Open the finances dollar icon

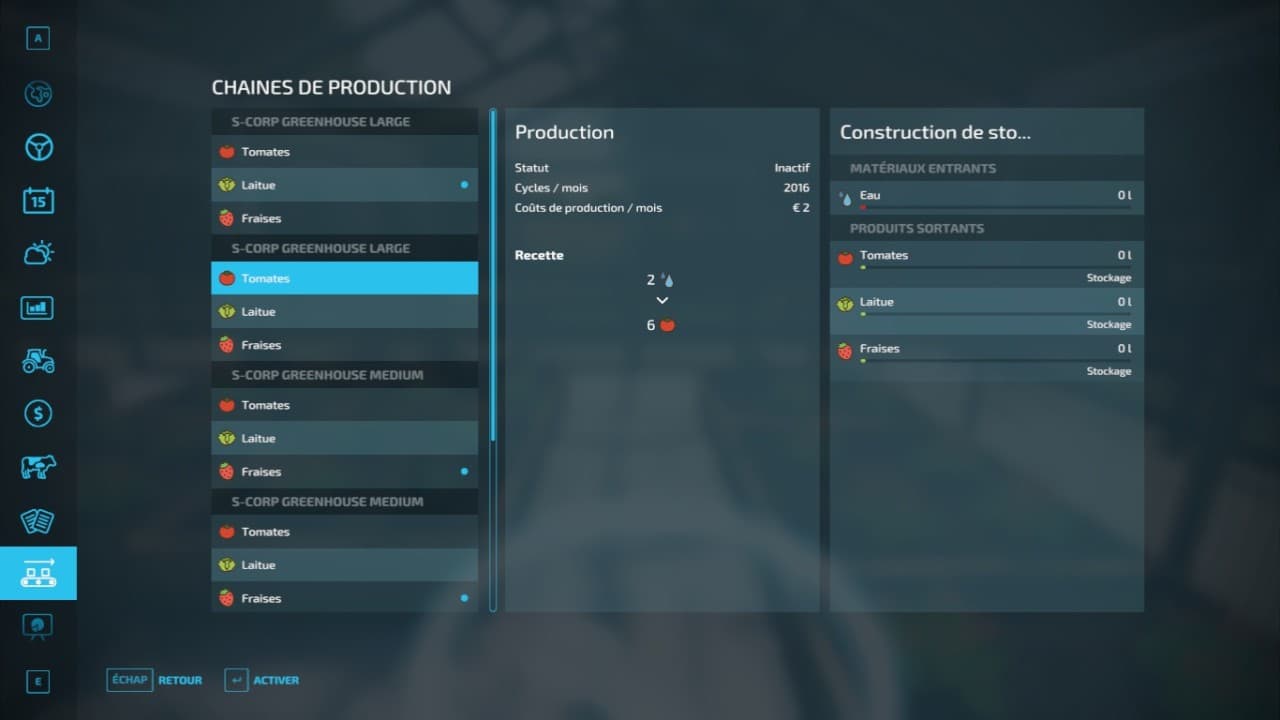coord(38,413)
